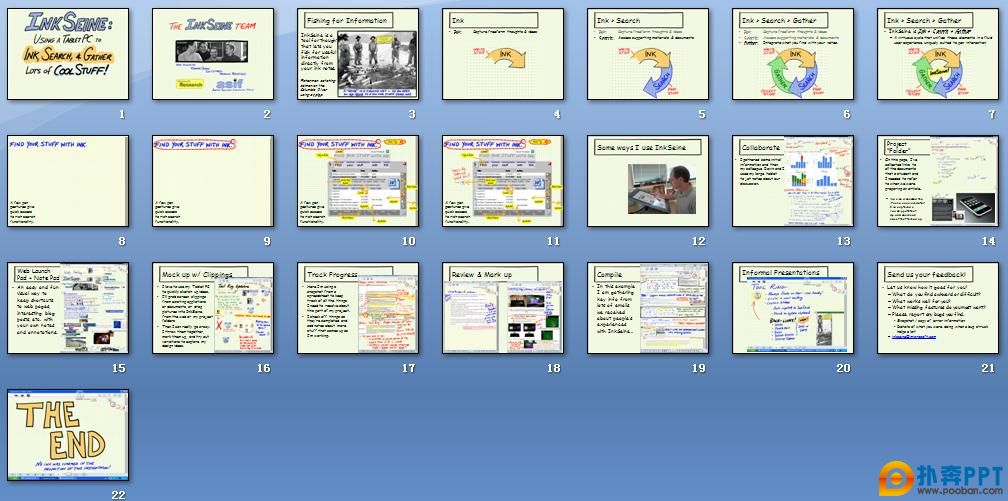Select slide 20 Informal Presentations thumbnail
The height and width of the screenshot is (501, 1008).
793,307
